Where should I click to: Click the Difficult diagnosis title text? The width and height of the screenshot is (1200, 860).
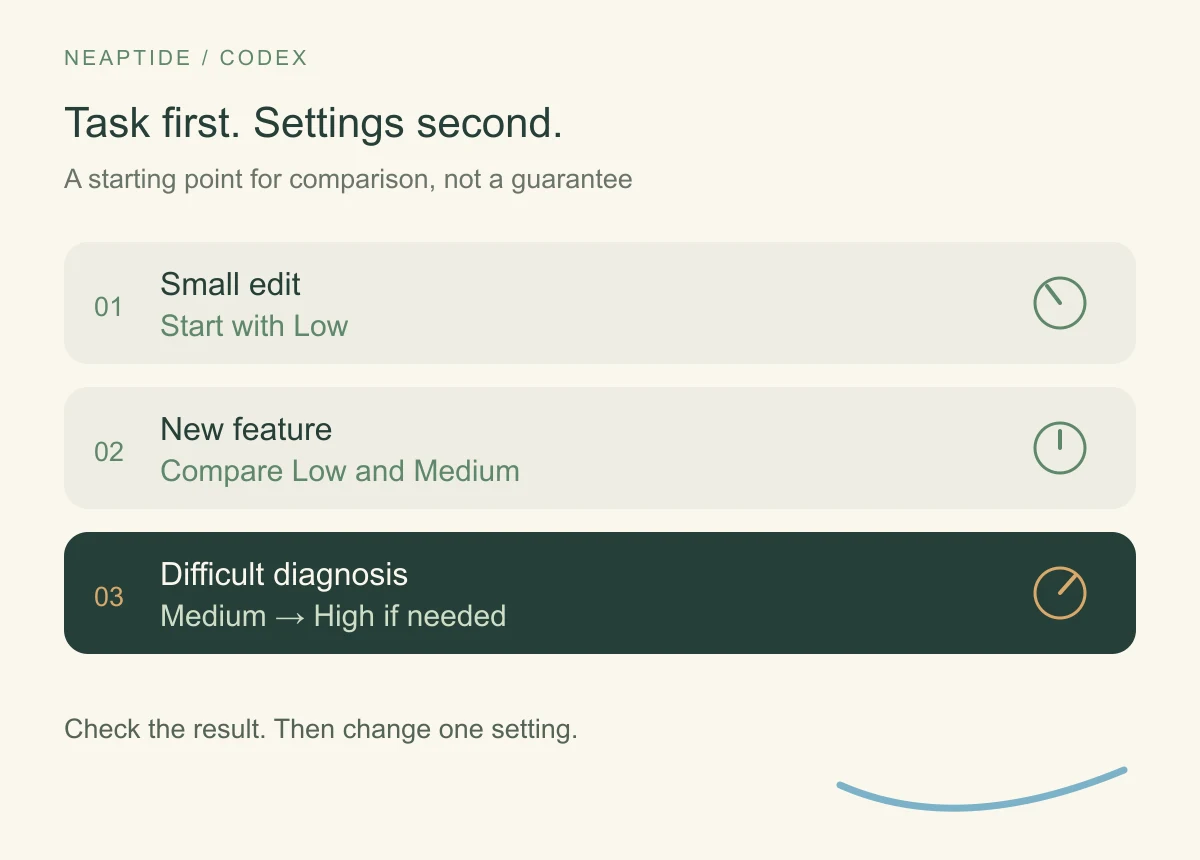coord(284,575)
